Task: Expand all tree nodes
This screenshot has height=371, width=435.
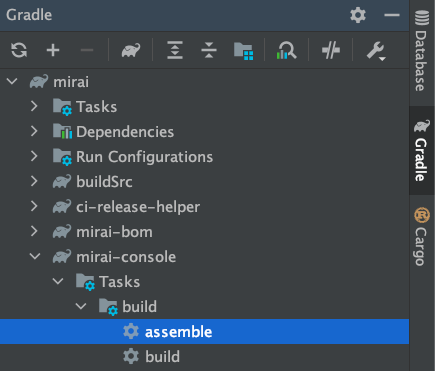Action: (x=175, y=50)
